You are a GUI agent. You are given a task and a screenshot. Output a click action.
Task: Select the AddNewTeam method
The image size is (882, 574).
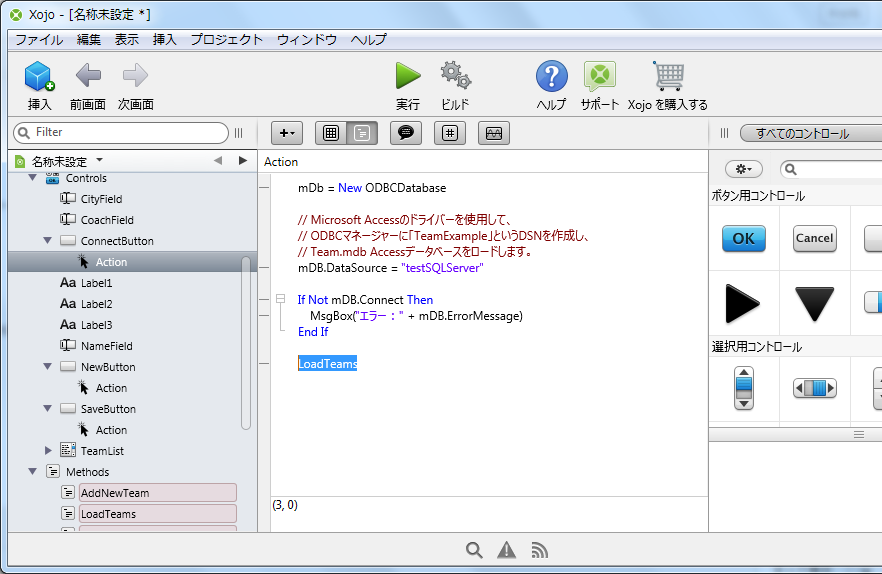(158, 493)
